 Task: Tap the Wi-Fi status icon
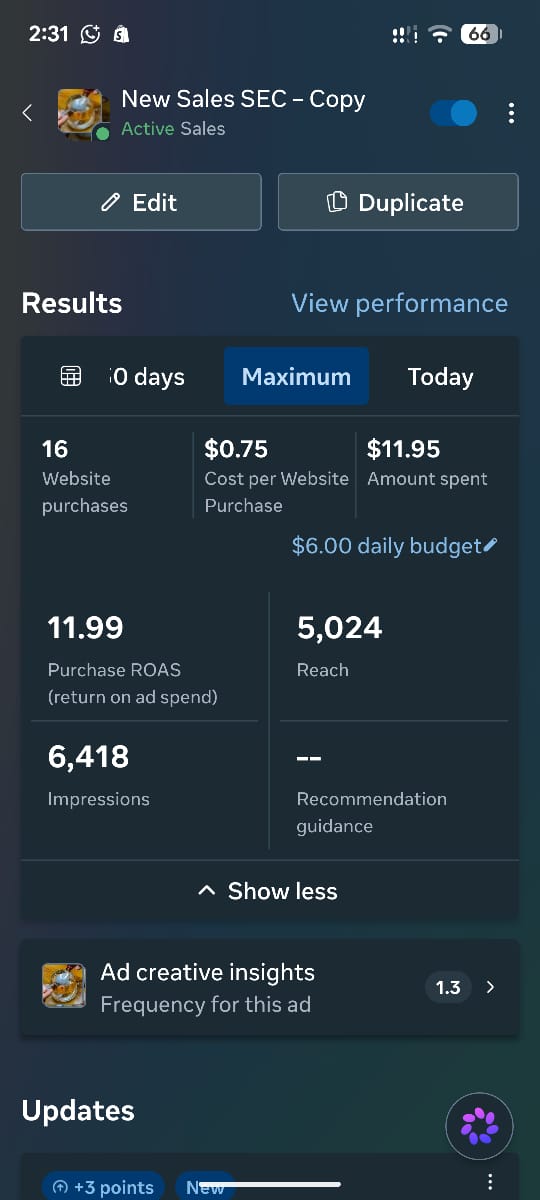(439, 34)
